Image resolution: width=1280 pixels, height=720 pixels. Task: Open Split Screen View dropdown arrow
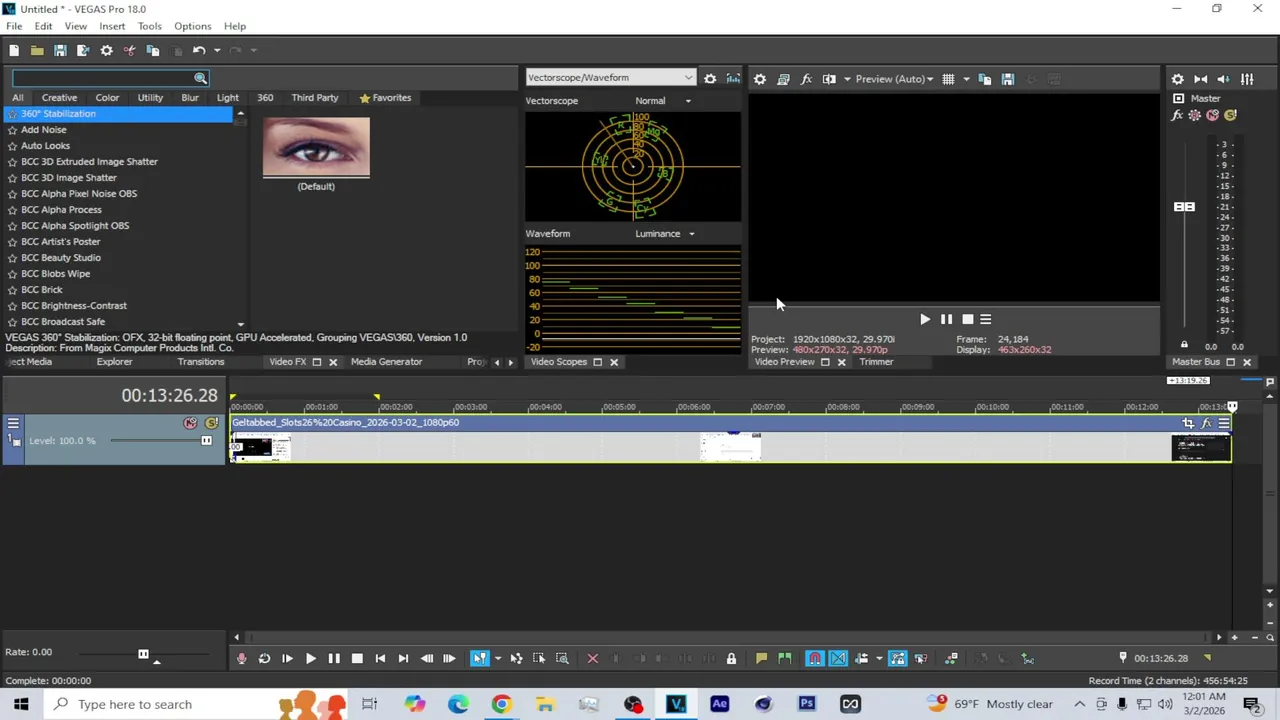click(847, 79)
